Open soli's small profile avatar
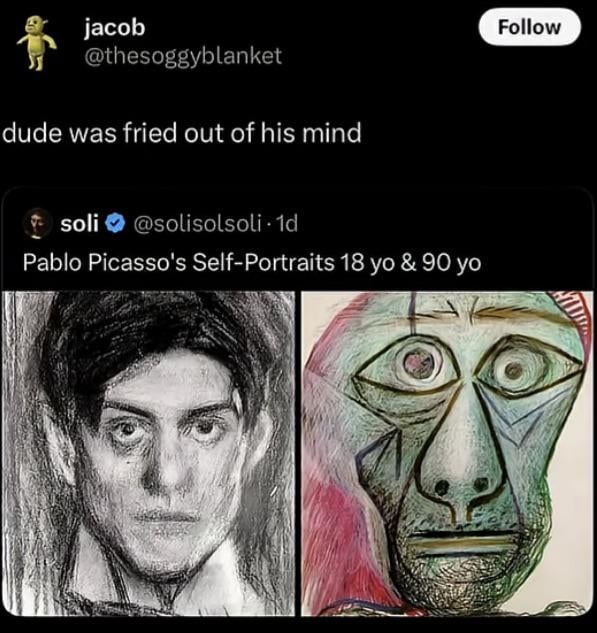The image size is (597, 633). click(37, 223)
